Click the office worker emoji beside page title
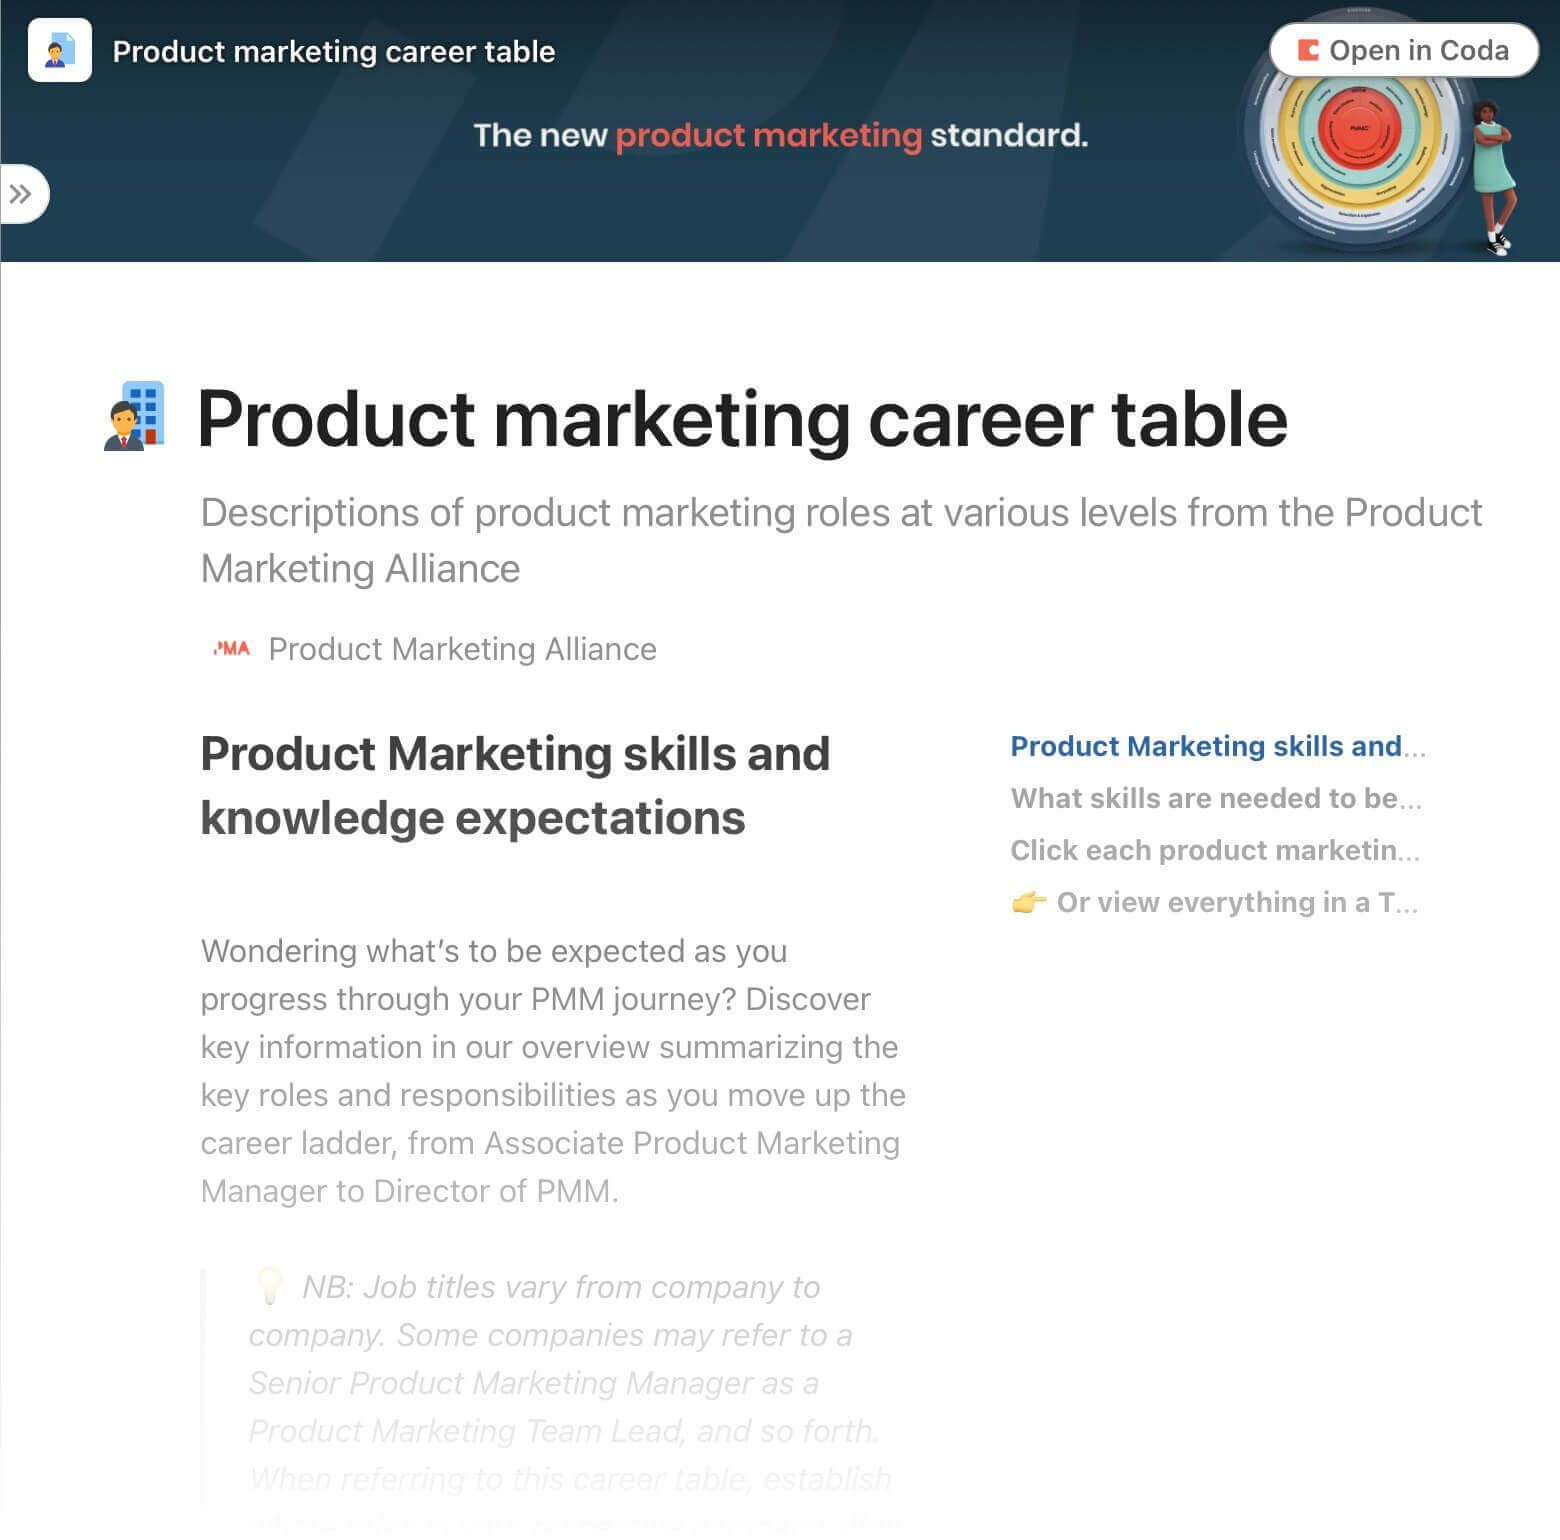1560x1540 pixels. tap(134, 416)
